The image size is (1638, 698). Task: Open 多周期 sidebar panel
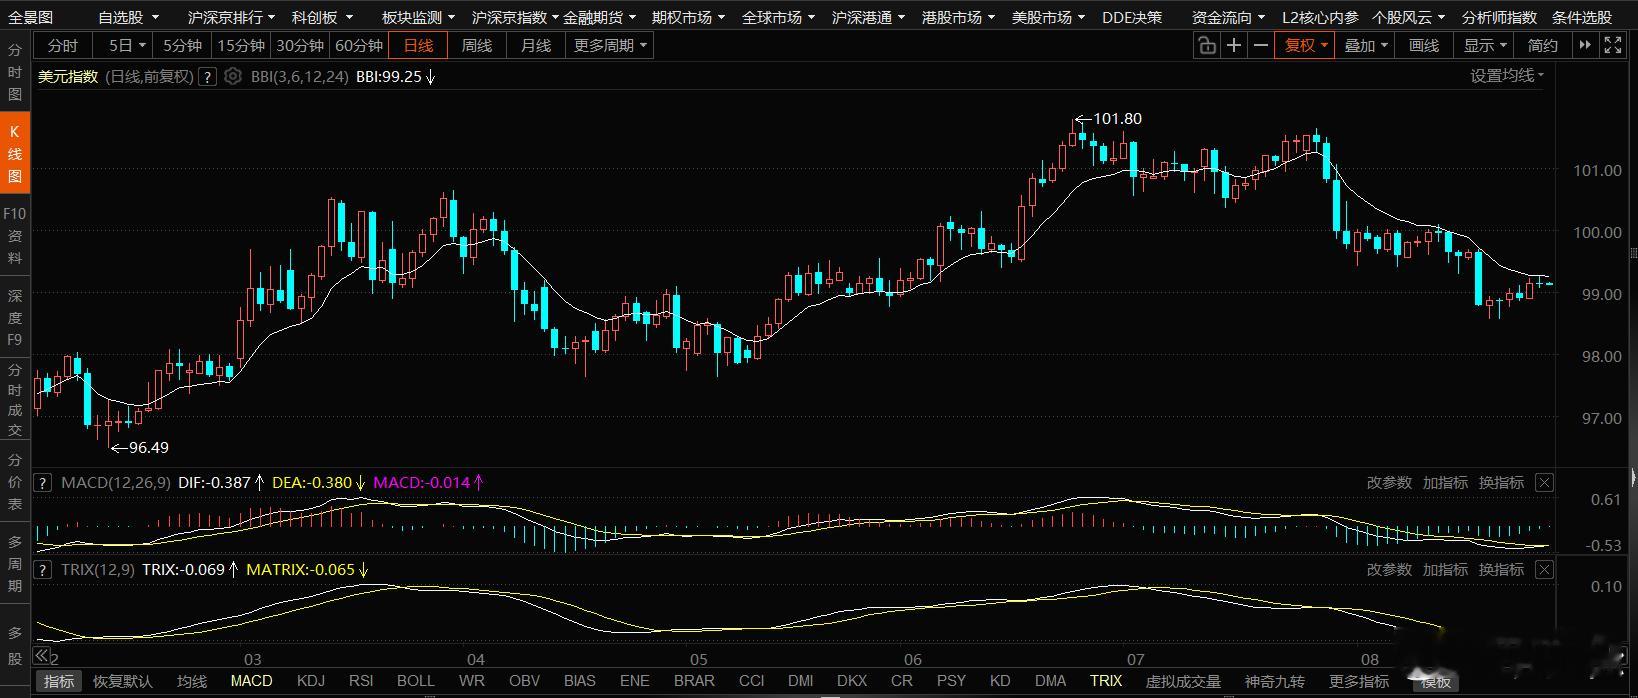pos(15,563)
